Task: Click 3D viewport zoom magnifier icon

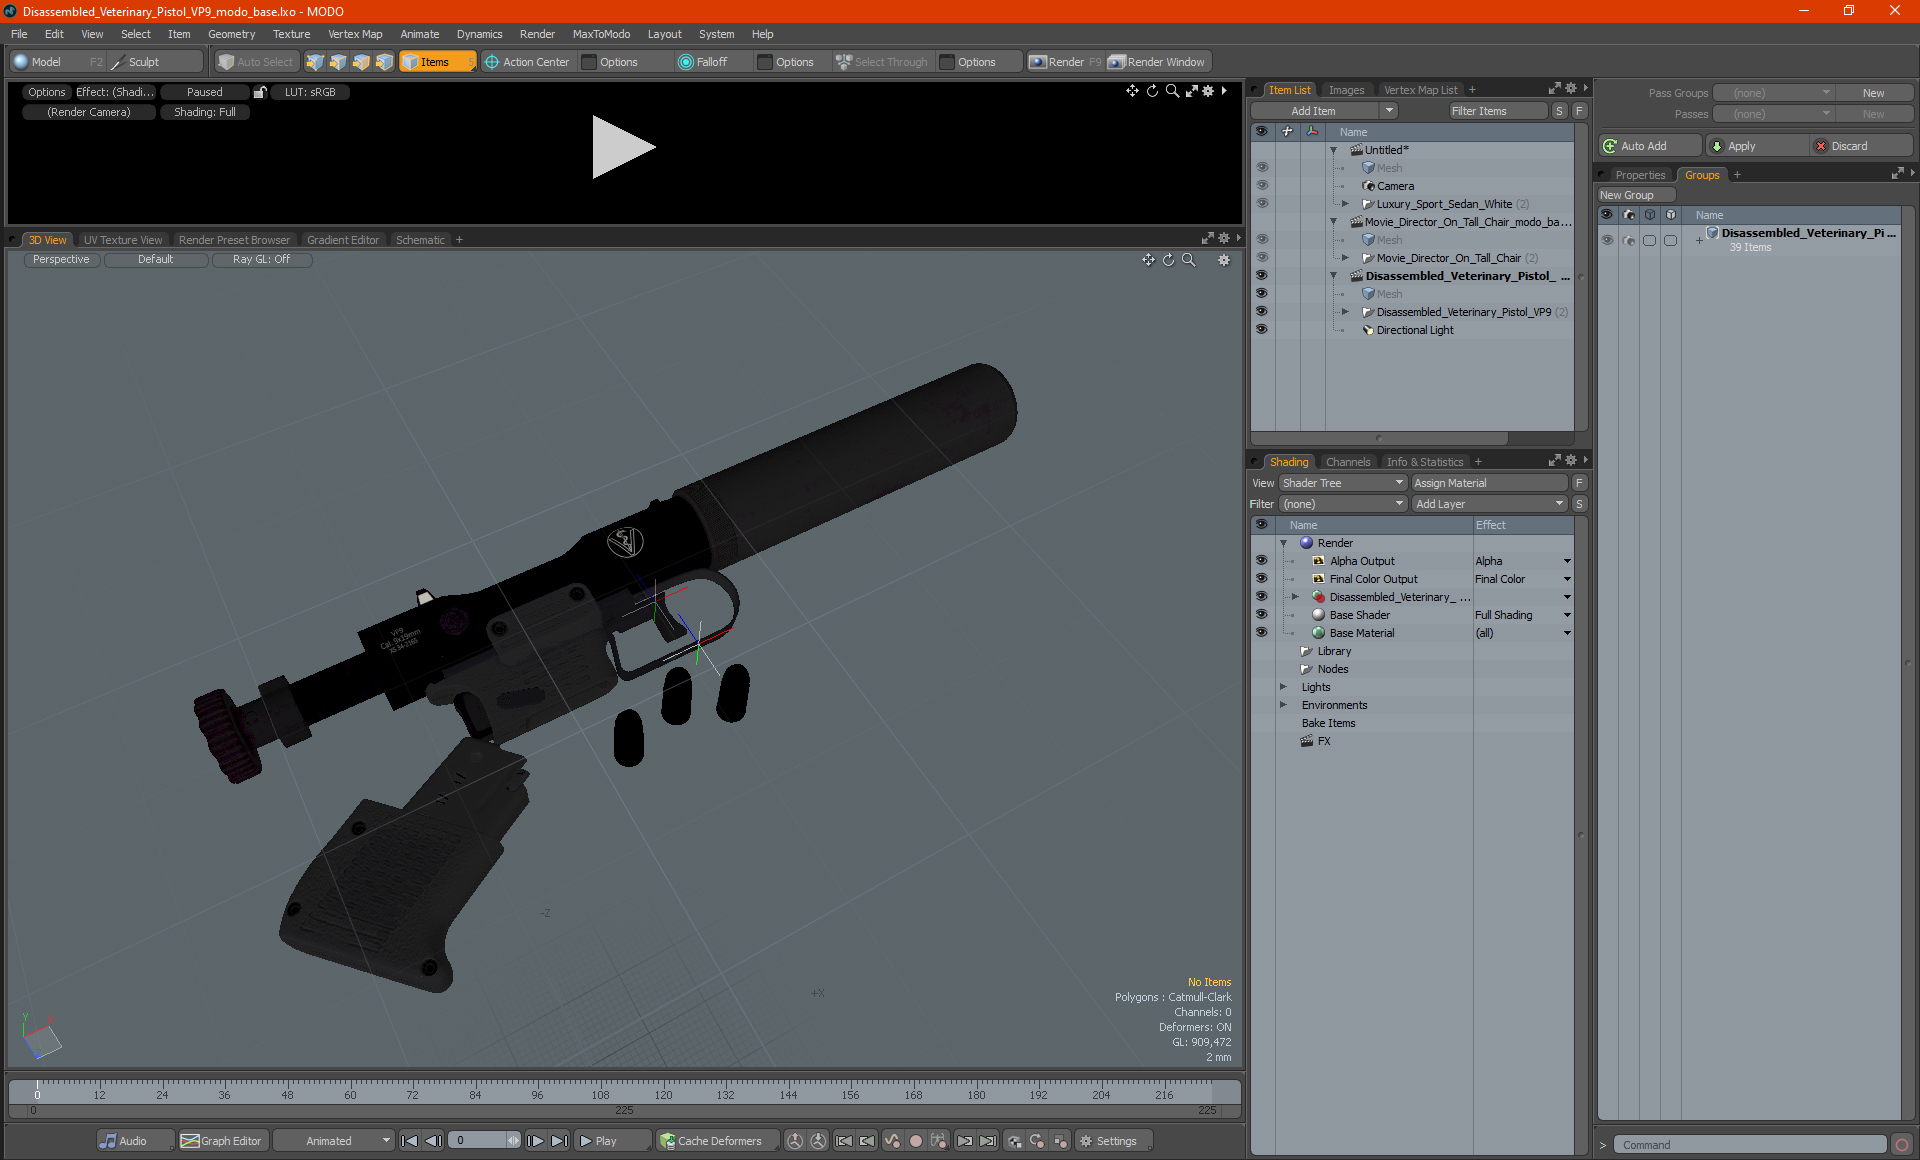Action: [x=1188, y=260]
